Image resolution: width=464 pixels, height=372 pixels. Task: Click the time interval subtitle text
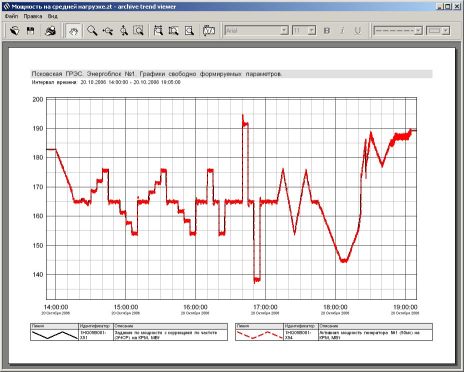[106, 82]
